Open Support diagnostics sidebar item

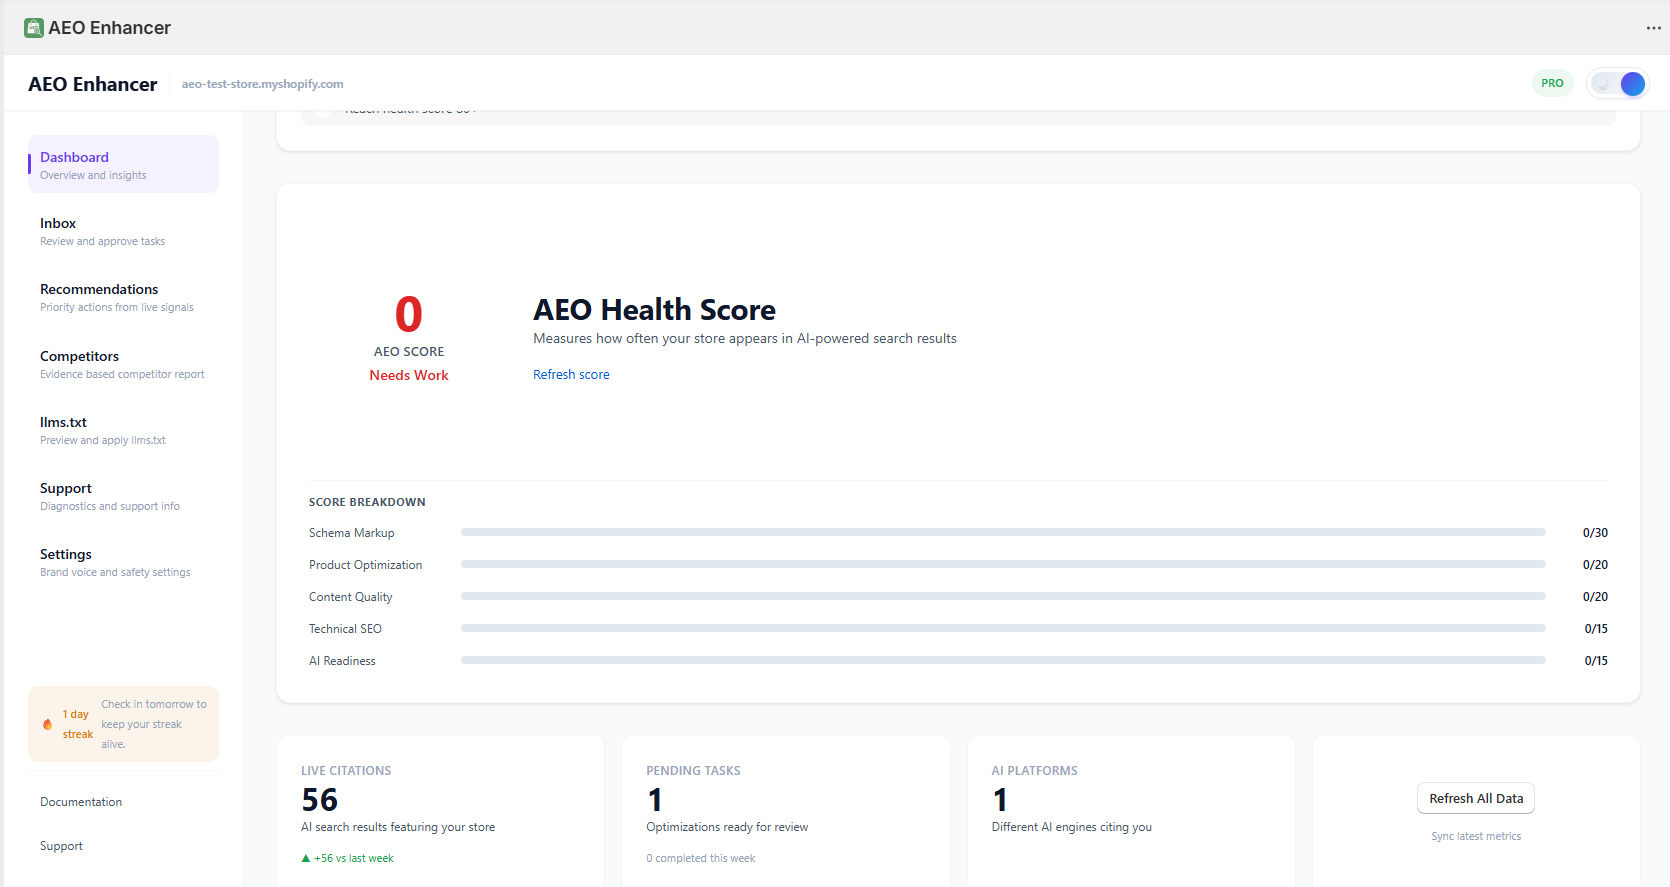pos(123,496)
